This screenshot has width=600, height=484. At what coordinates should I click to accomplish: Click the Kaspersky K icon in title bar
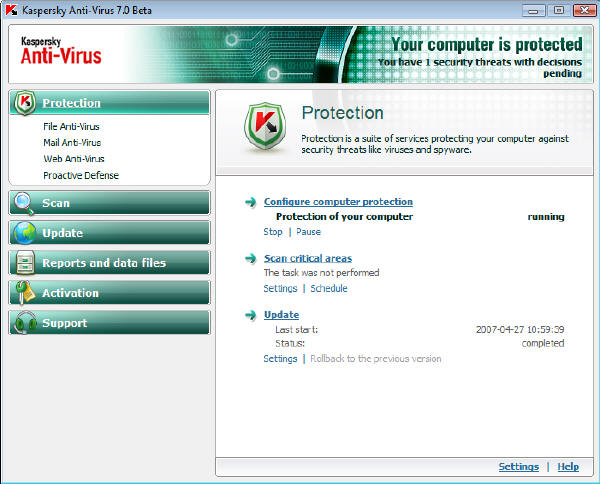point(11,10)
